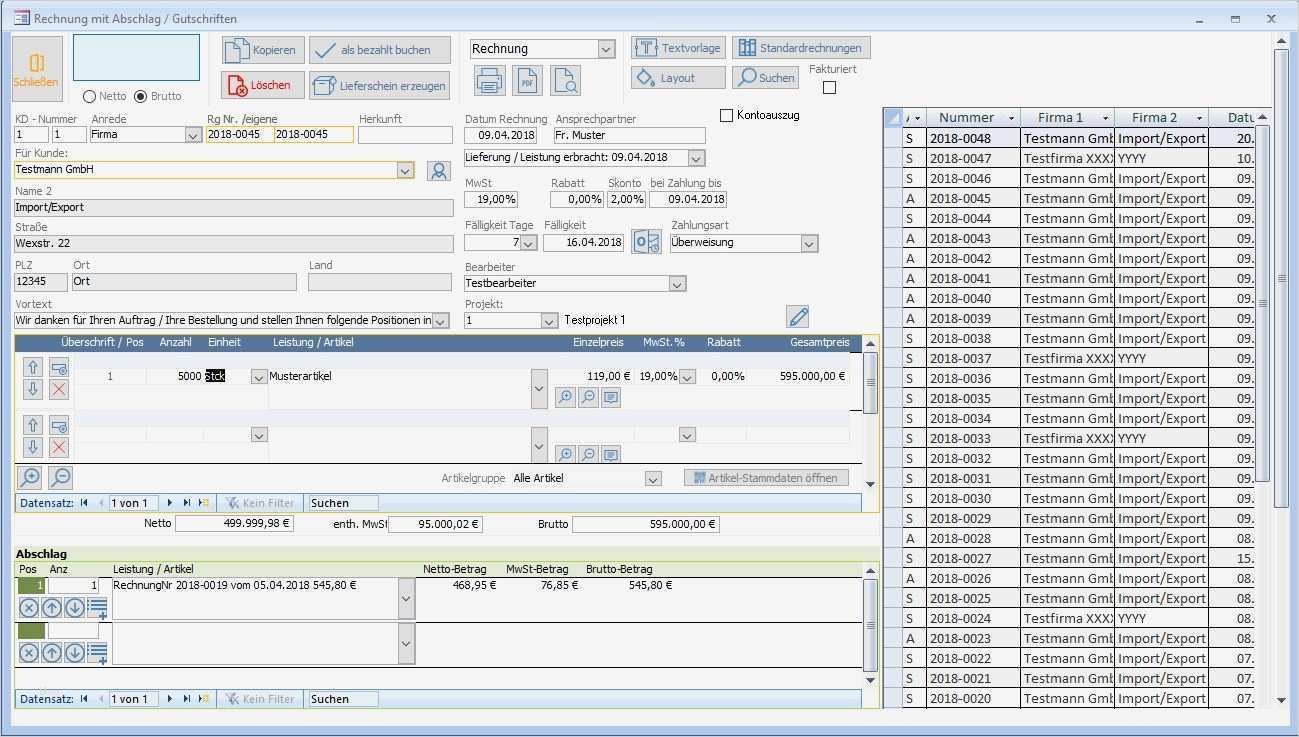This screenshot has height=737, width=1299.
Task: Delete first position with red X icon
Action: tap(59, 389)
